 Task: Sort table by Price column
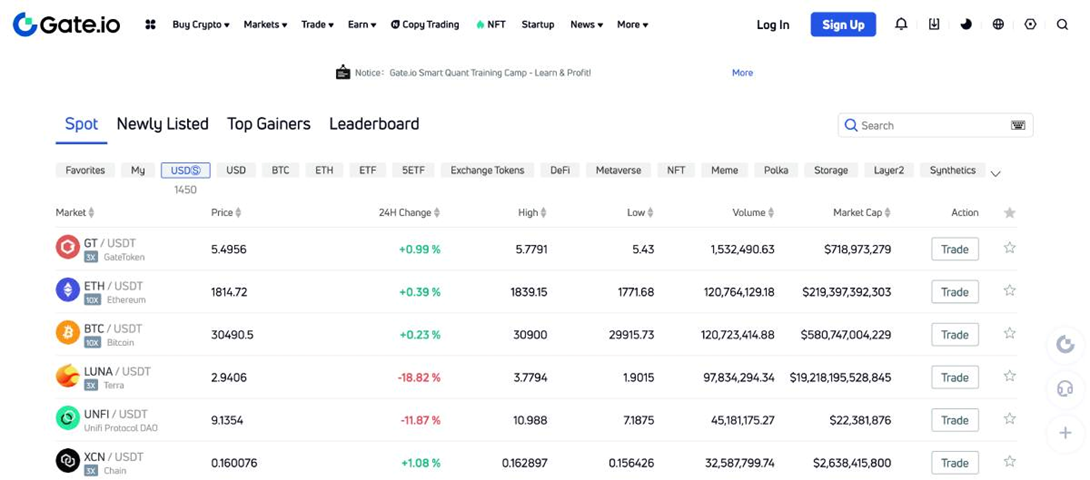227,212
